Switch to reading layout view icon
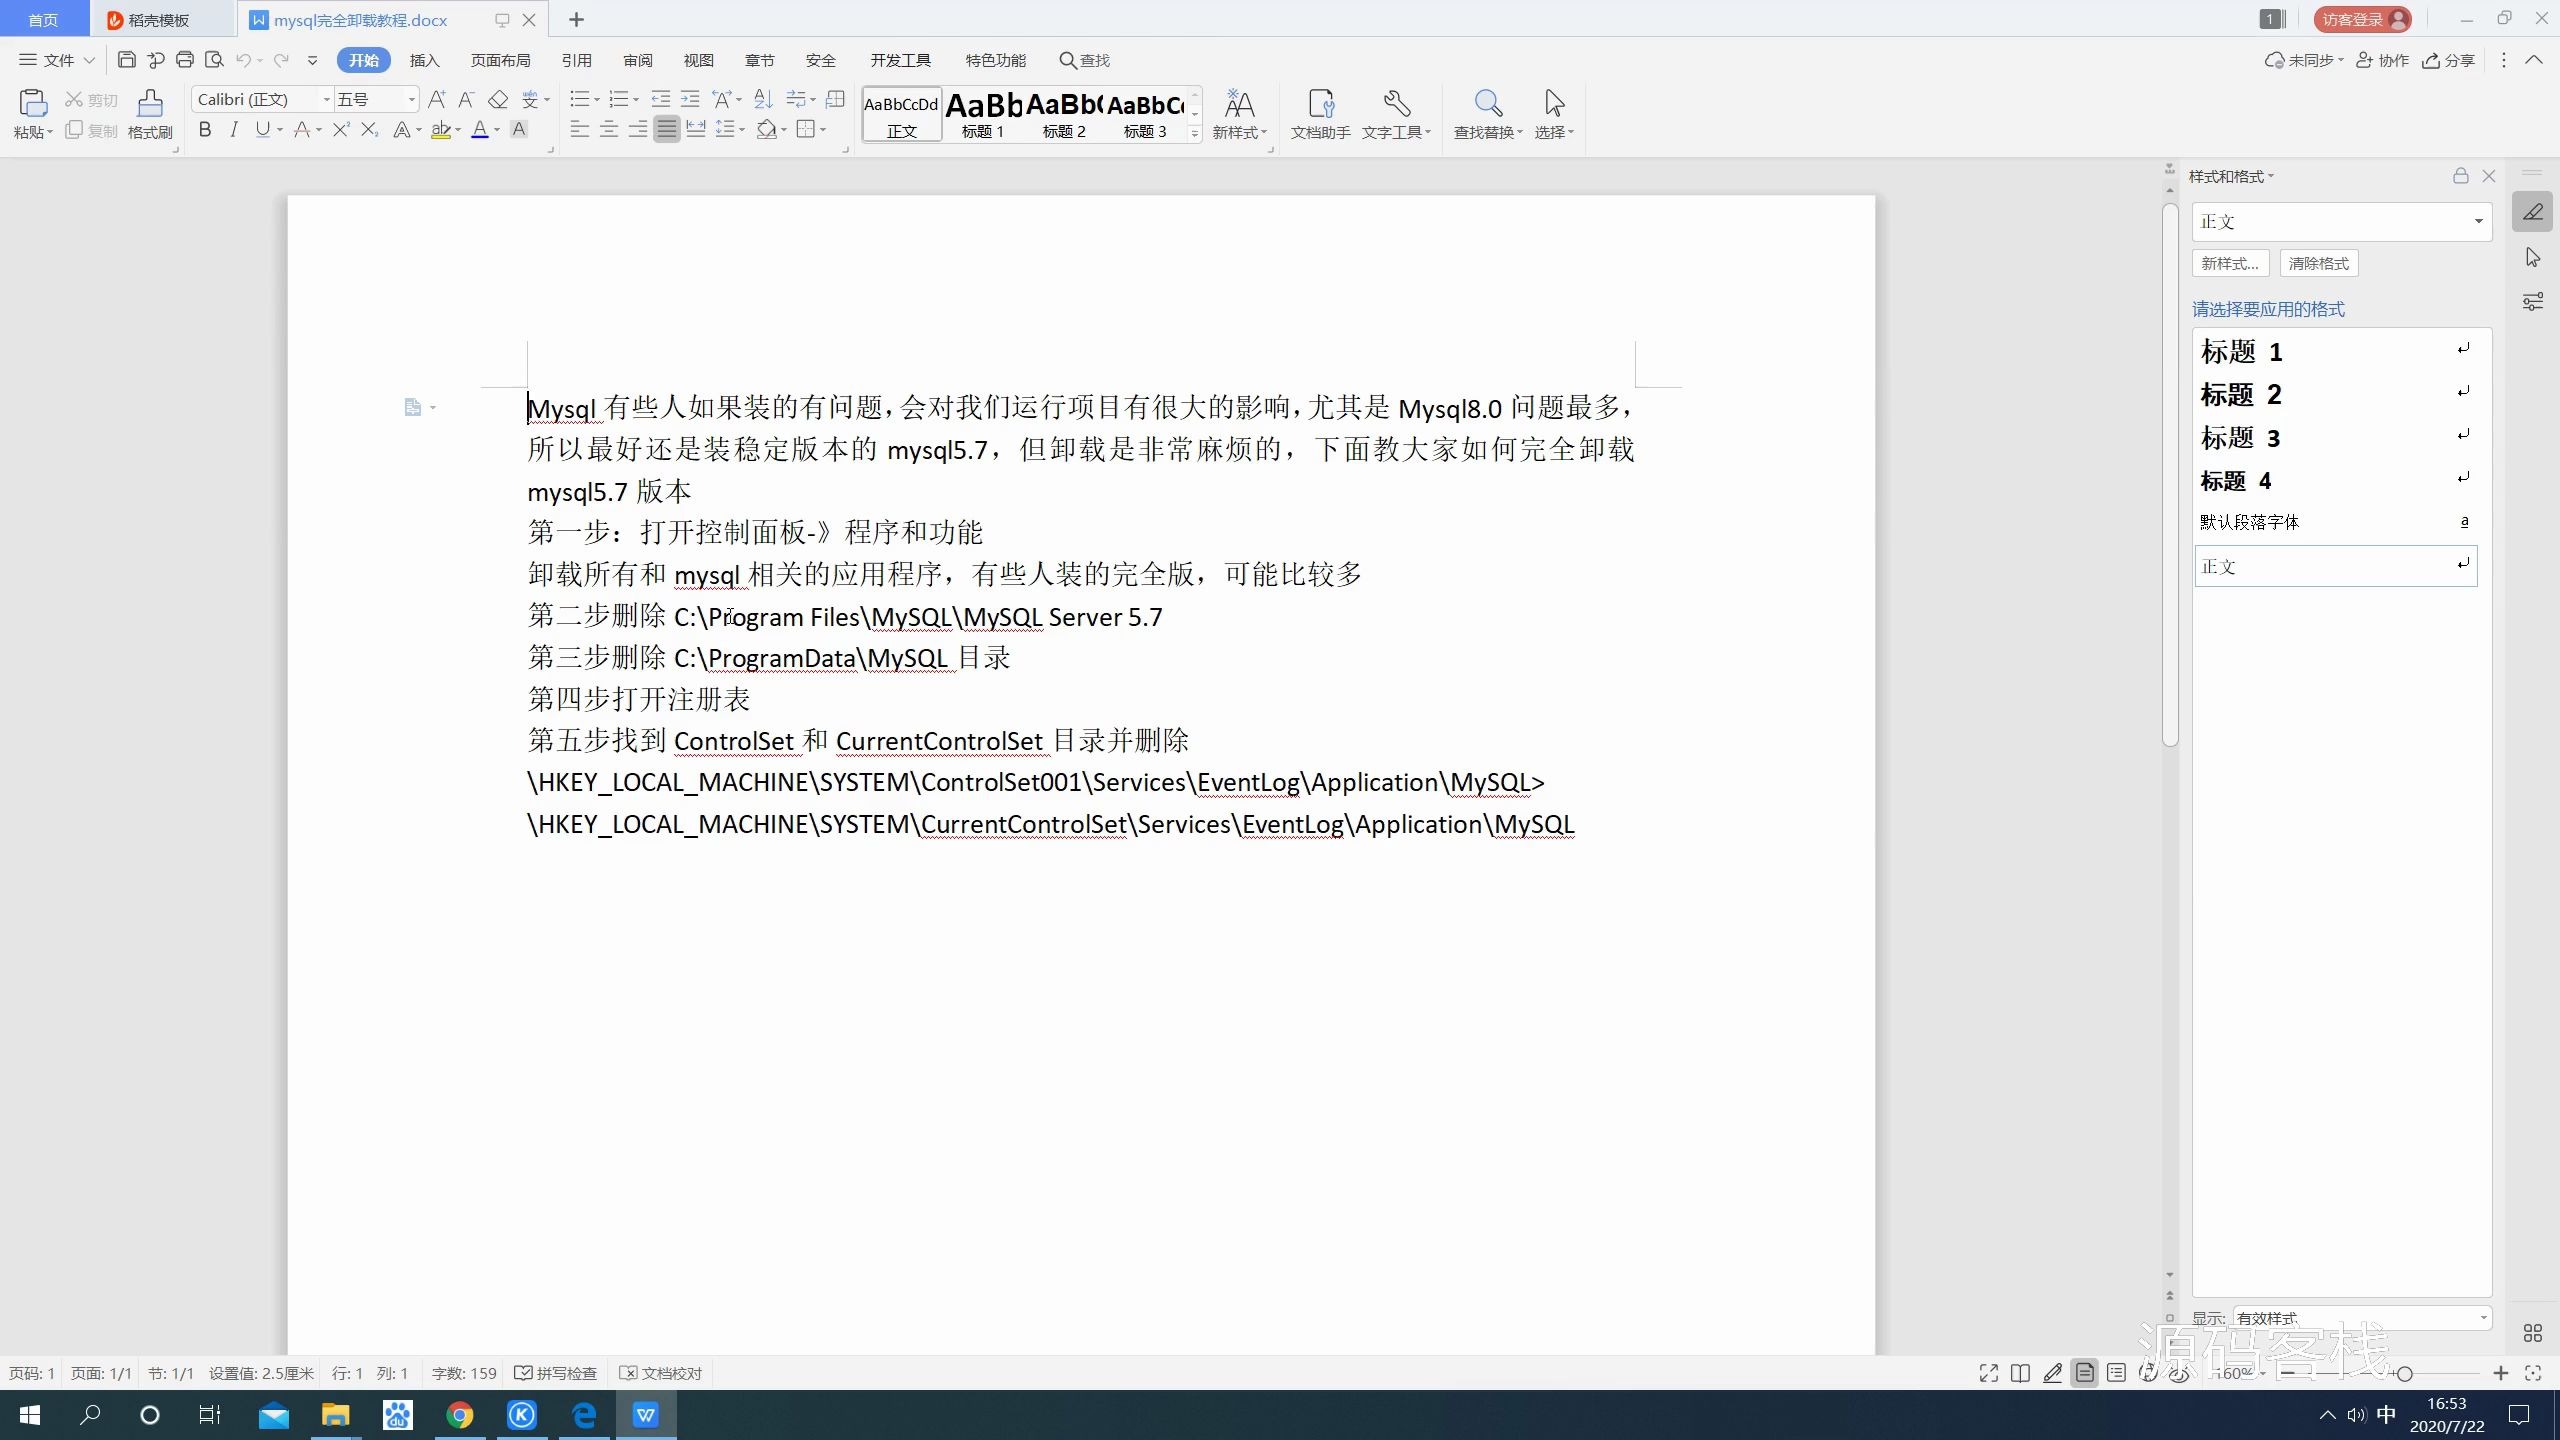 point(2020,1373)
